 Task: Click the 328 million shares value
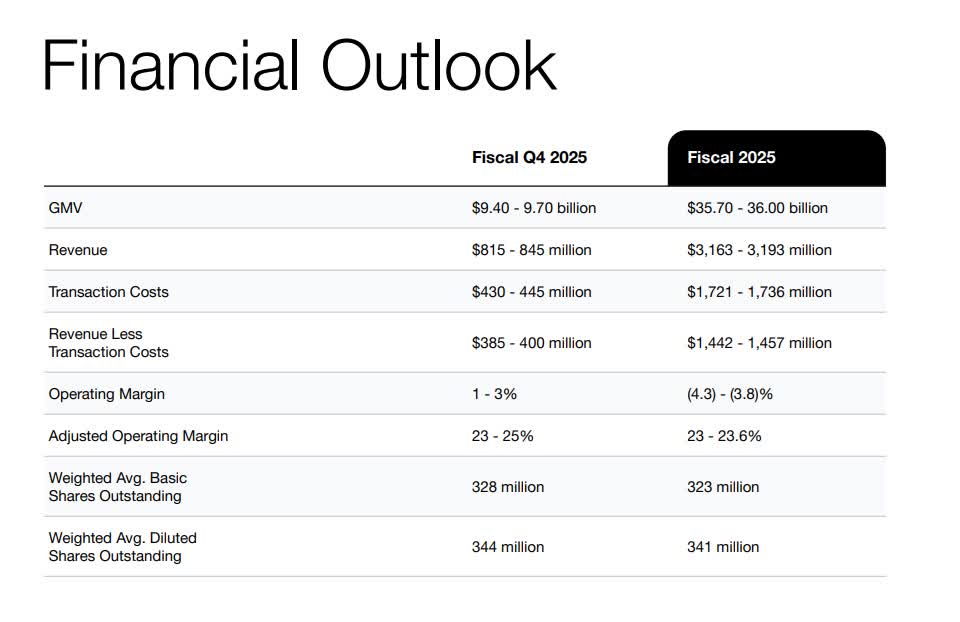(x=508, y=487)
